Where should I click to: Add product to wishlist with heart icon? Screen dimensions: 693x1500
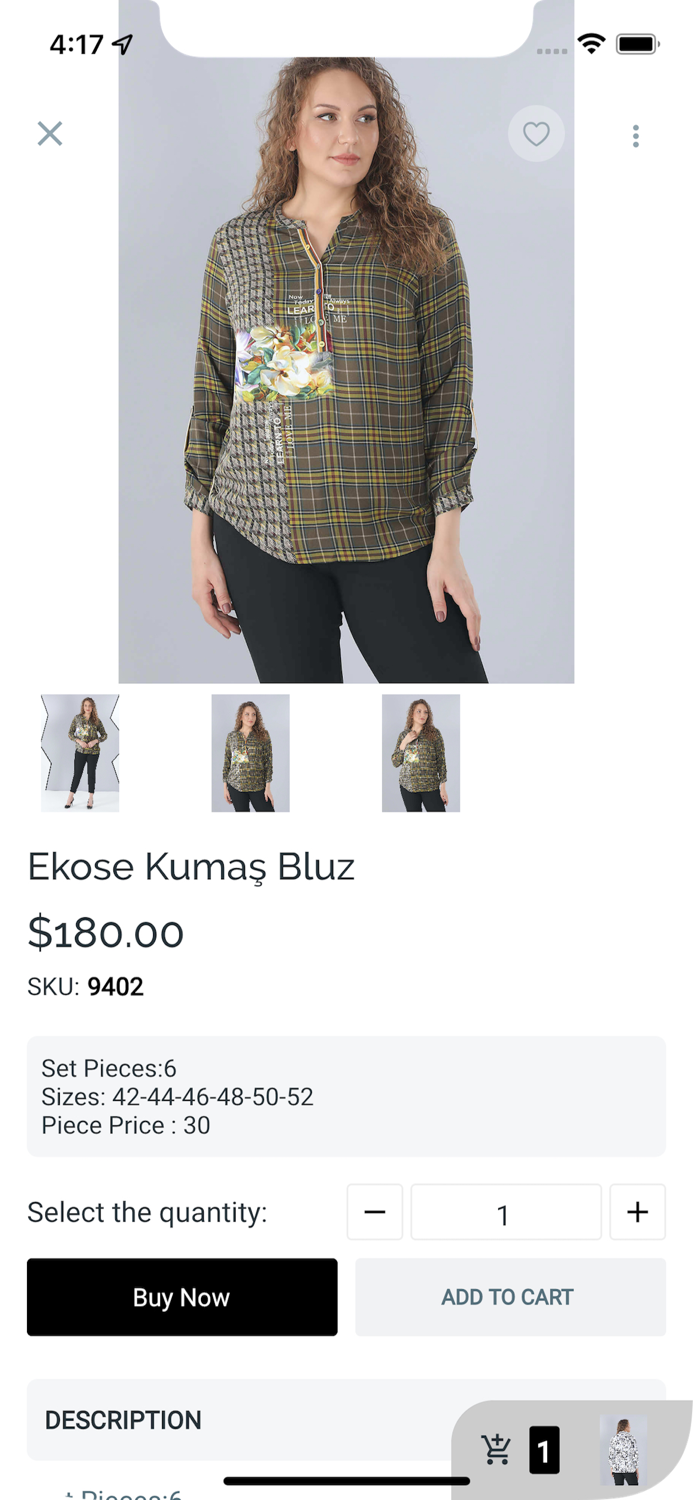click(x=536, y=133)
